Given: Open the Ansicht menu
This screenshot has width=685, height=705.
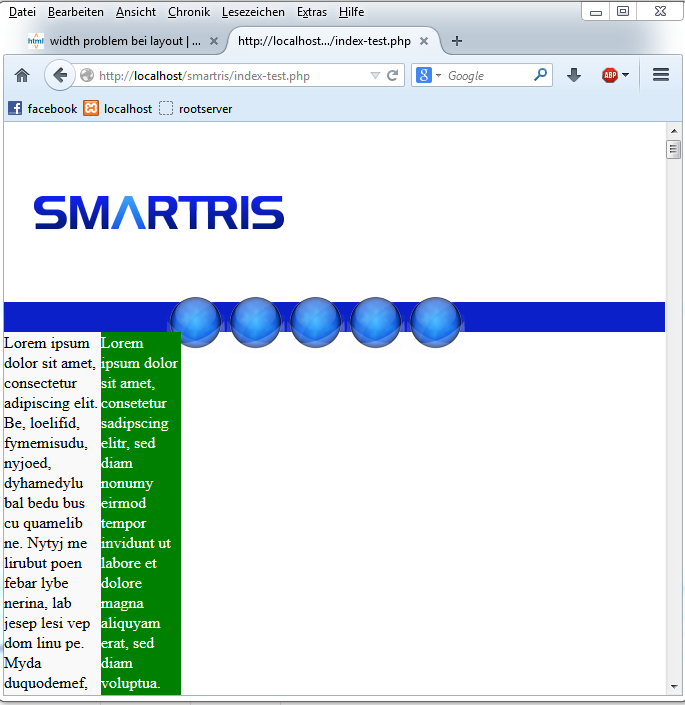Looking at the screenshot, I should (136, 12).
